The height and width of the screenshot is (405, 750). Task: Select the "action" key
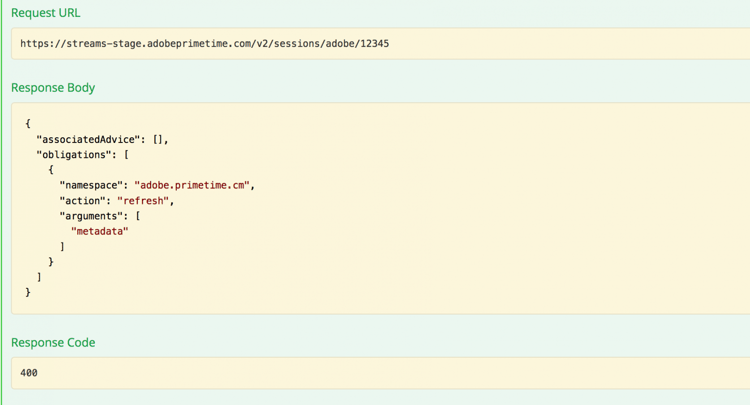click(82, 201)
